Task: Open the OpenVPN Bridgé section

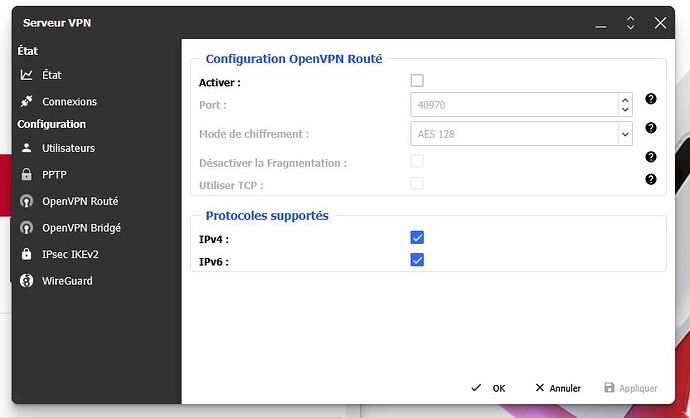Action: [80, 228]
